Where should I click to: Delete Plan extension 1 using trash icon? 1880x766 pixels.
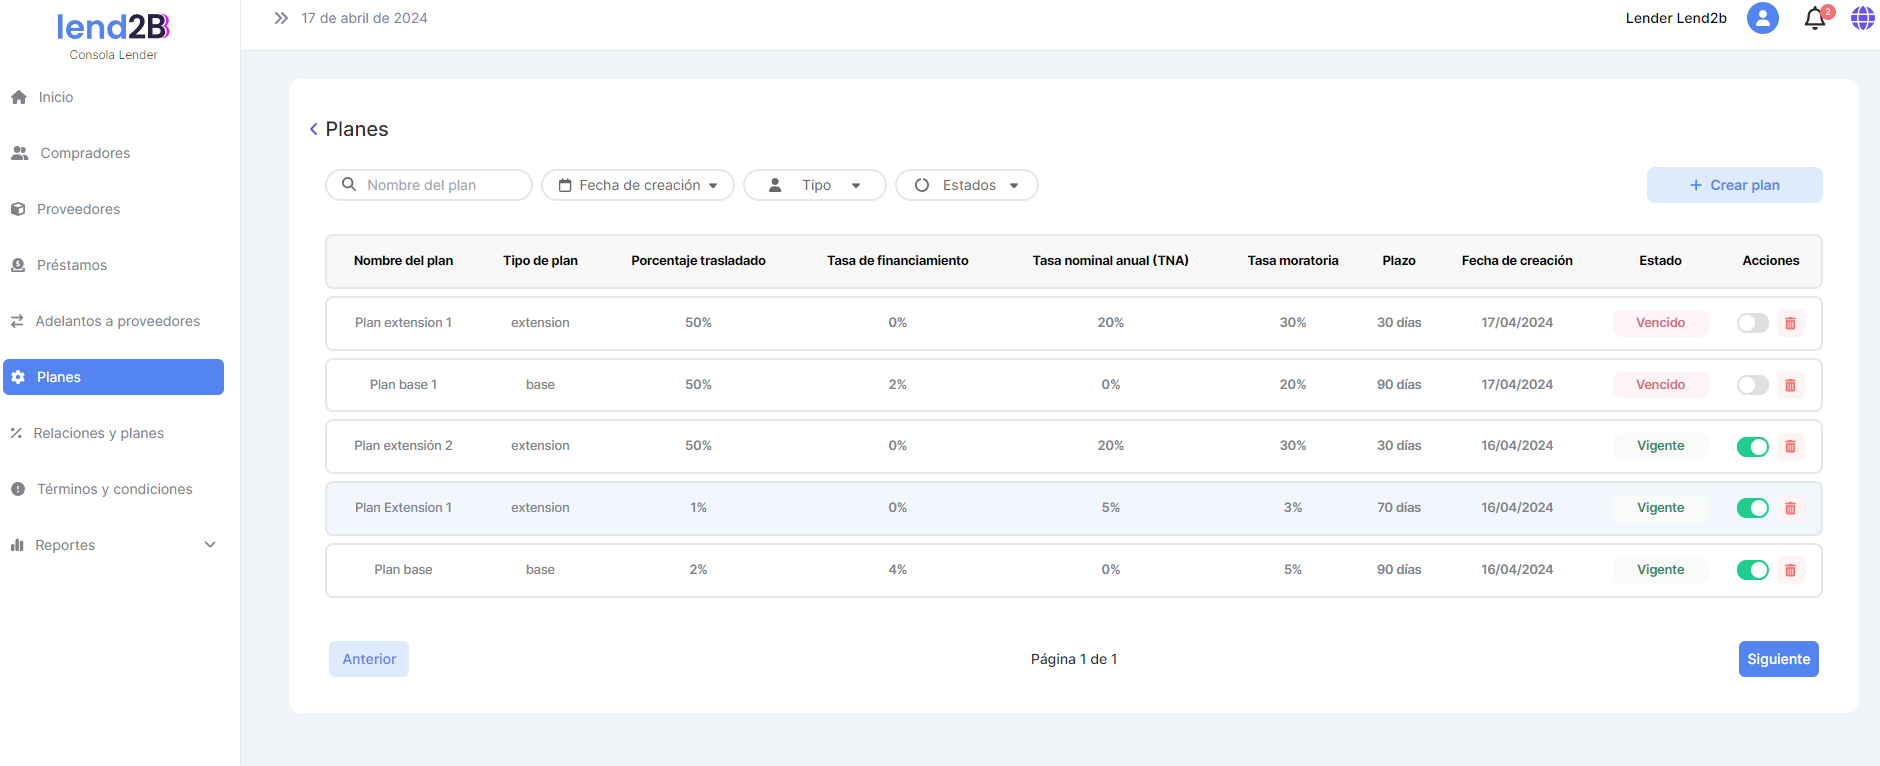1790,323
